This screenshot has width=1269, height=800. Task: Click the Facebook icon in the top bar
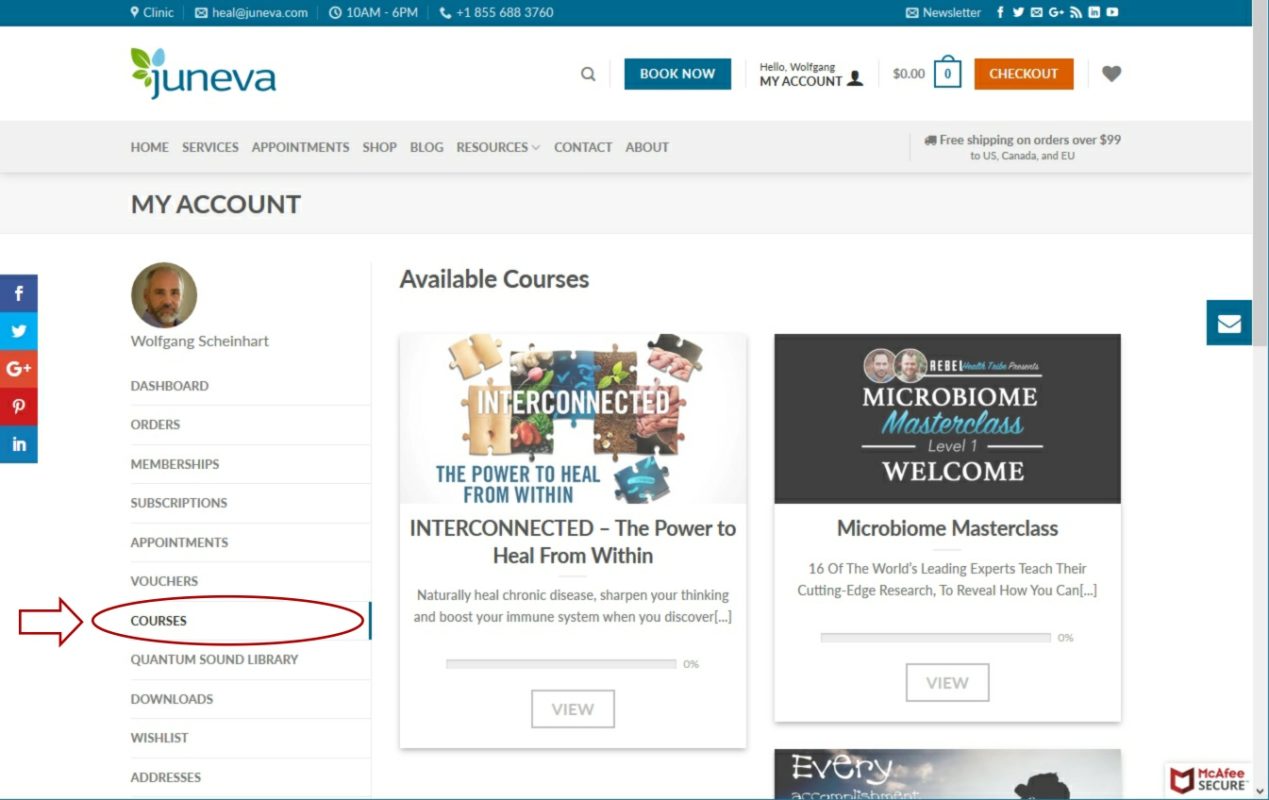pos(1000,13)
